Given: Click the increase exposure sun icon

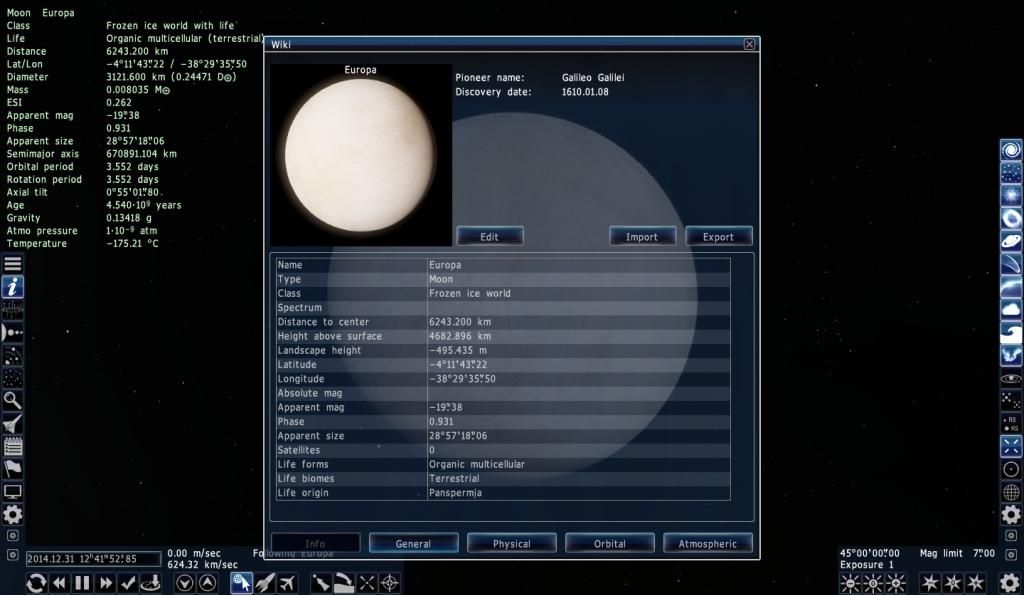Looking at the screenshot, I should pos(896,582).
